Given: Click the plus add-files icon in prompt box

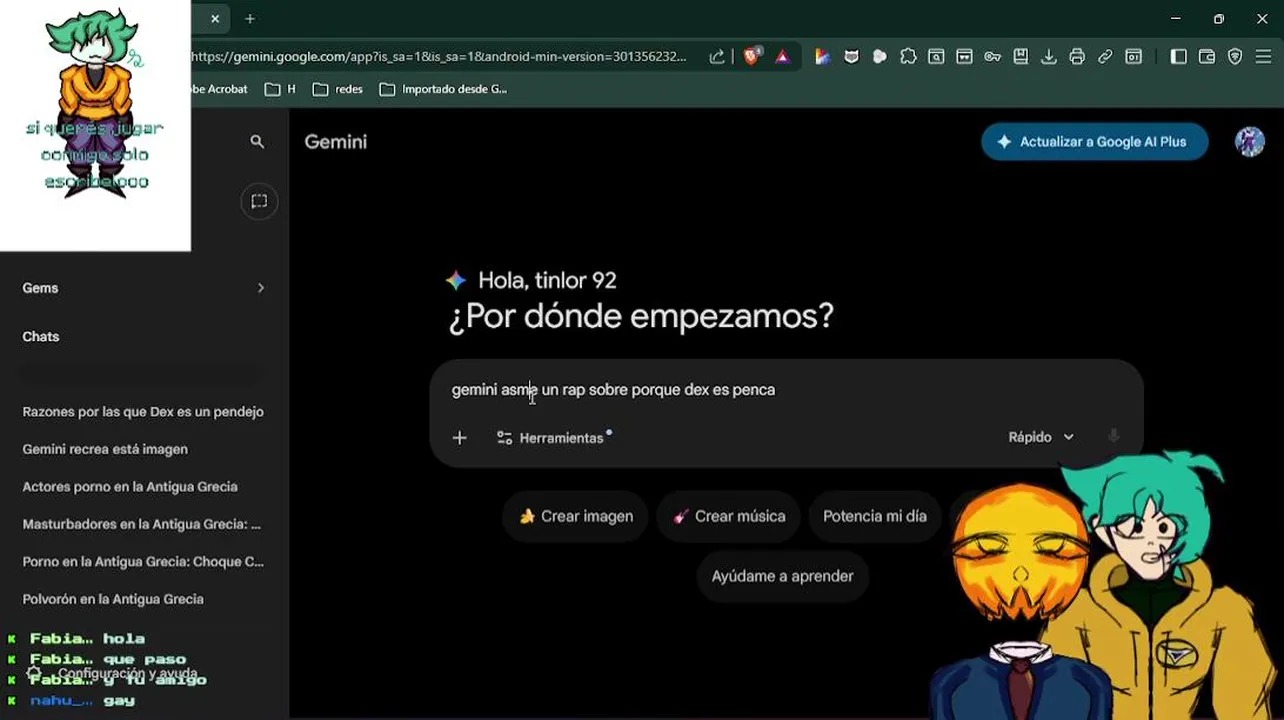Looking at the screenshot, I should pyautogui.click(x=459, y=438).
